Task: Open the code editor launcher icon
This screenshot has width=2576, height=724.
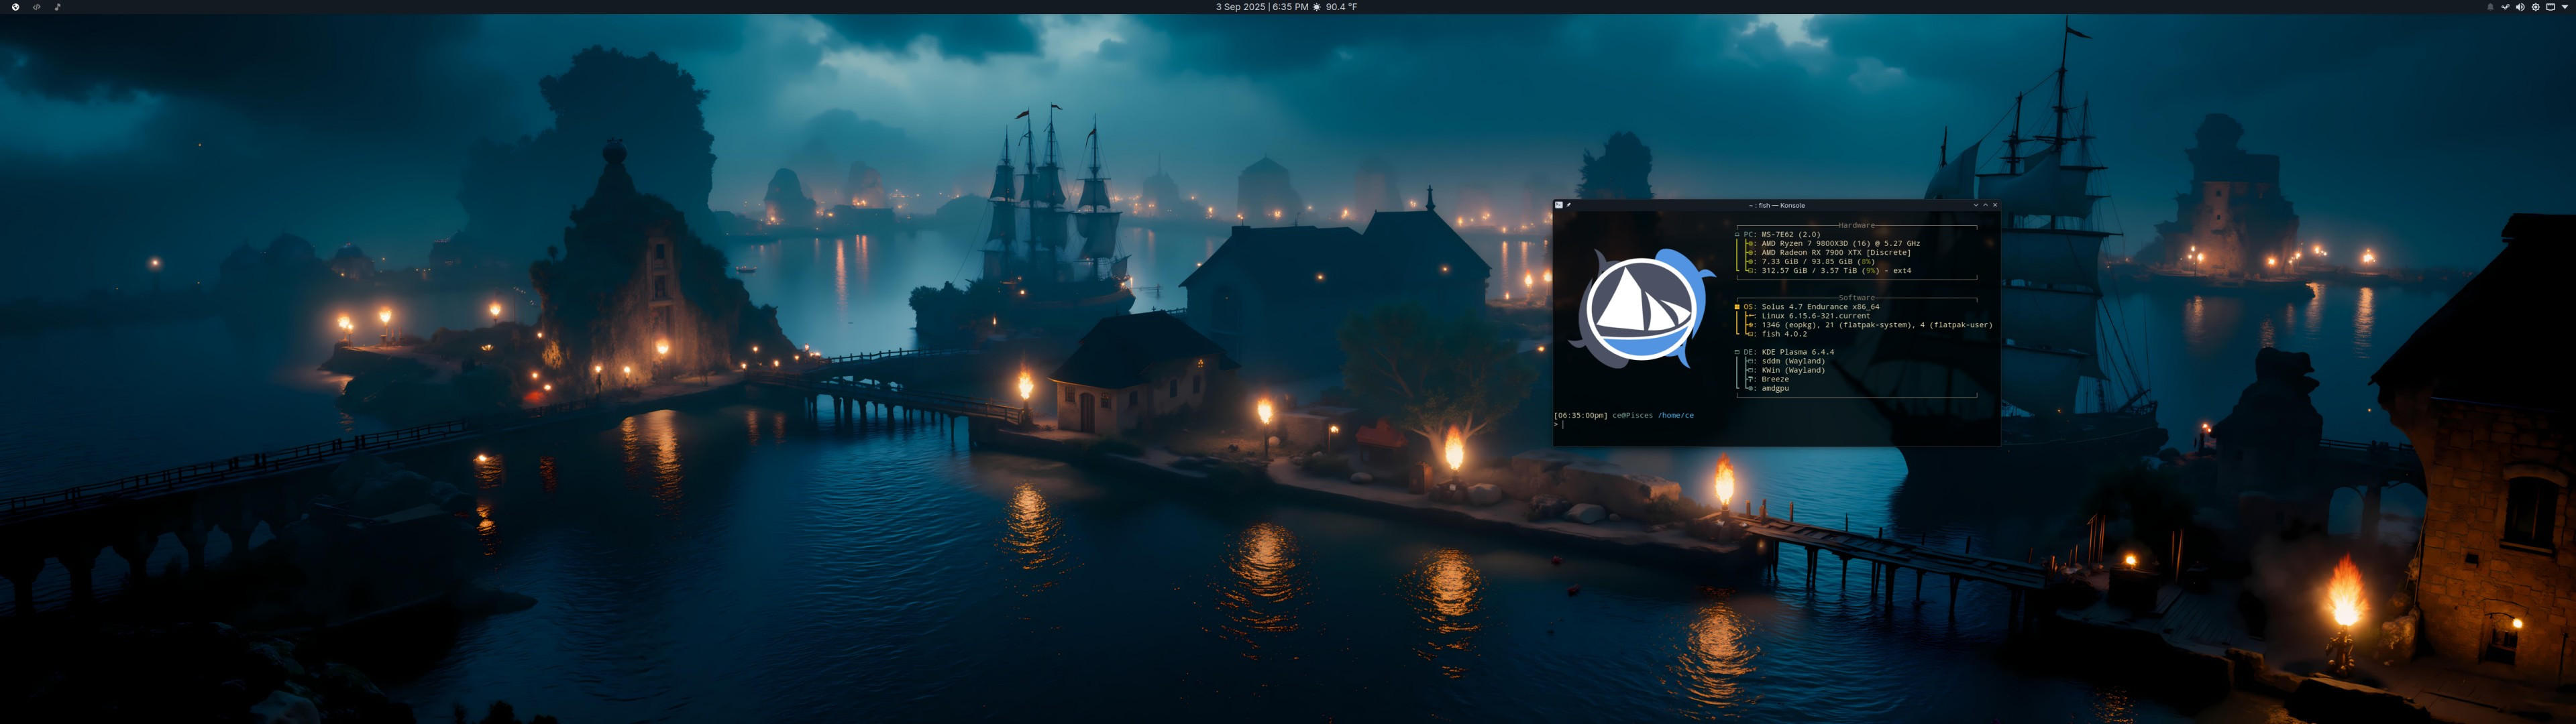Action: (x=37, y=7)
